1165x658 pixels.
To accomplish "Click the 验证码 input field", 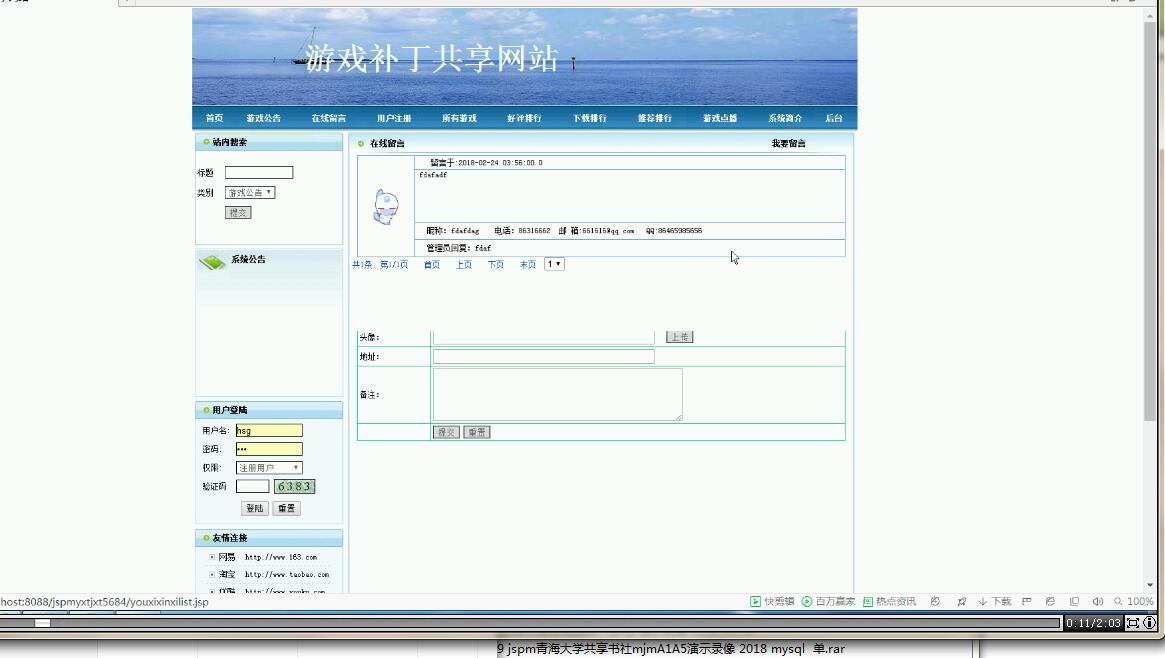I will pyautogui.click(x=253, y=486).
